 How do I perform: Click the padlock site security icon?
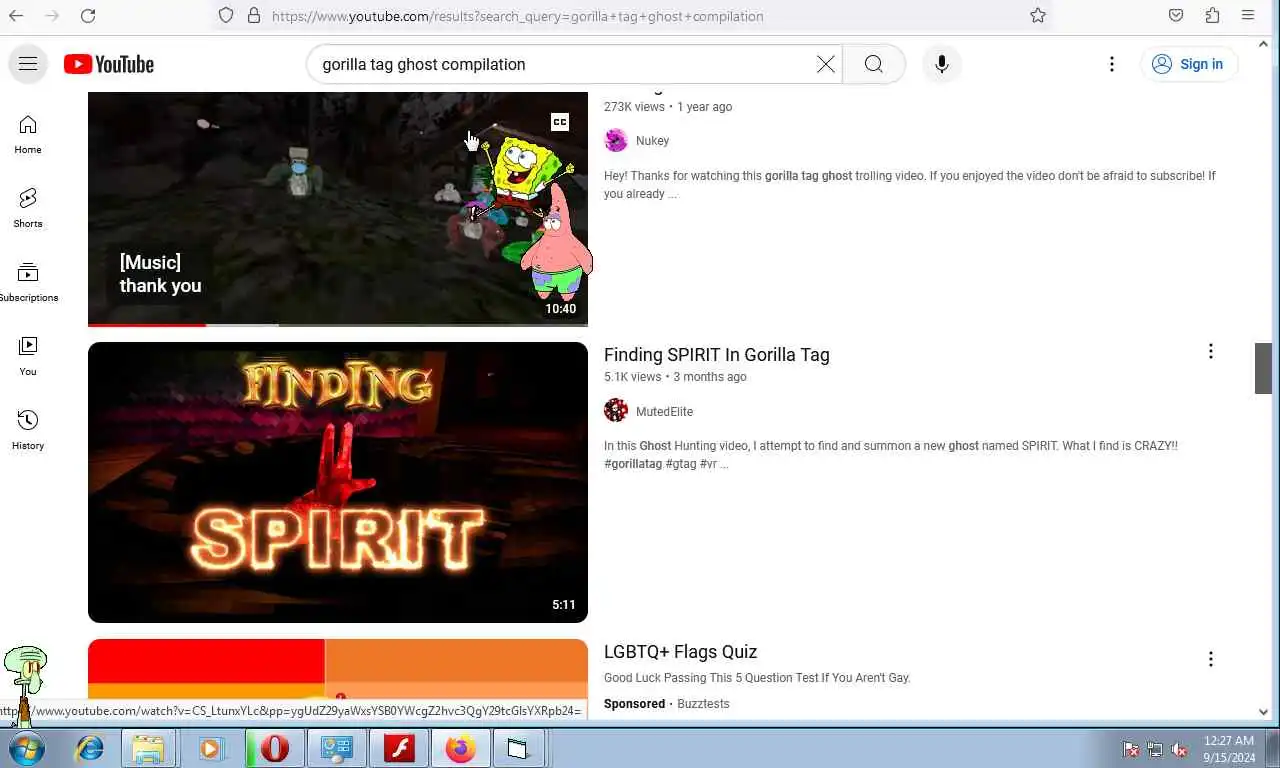pos(254,16)
